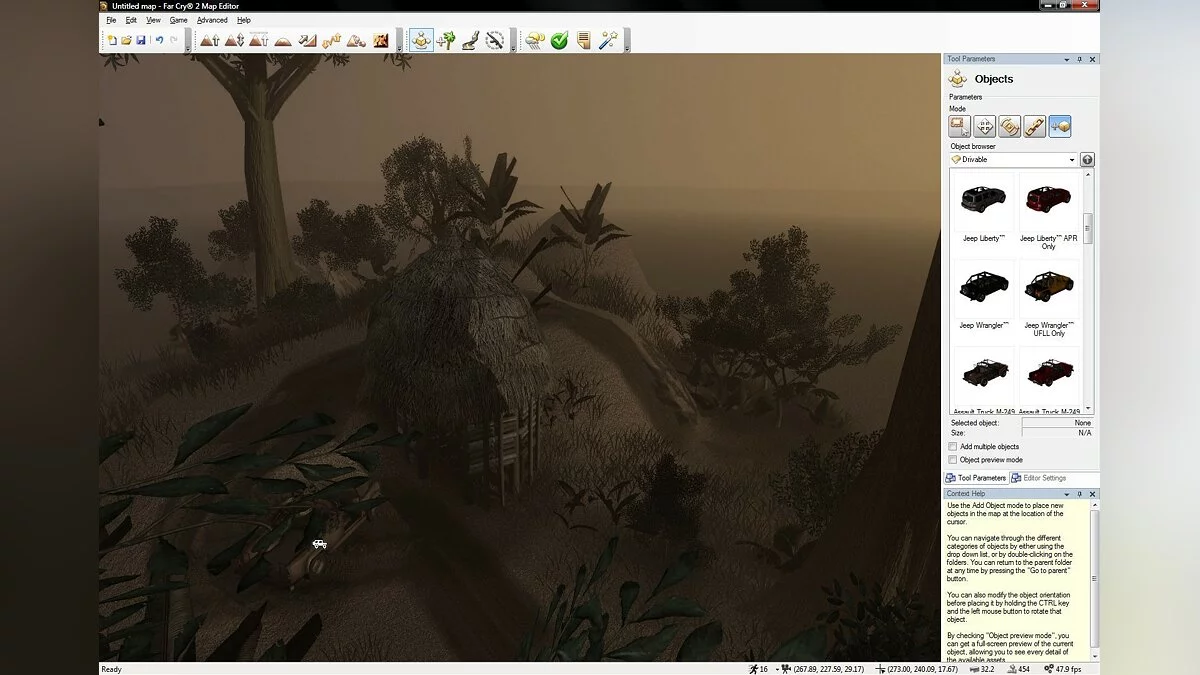
Task: Select the Texture painting tool
Action: coord(380,40)
